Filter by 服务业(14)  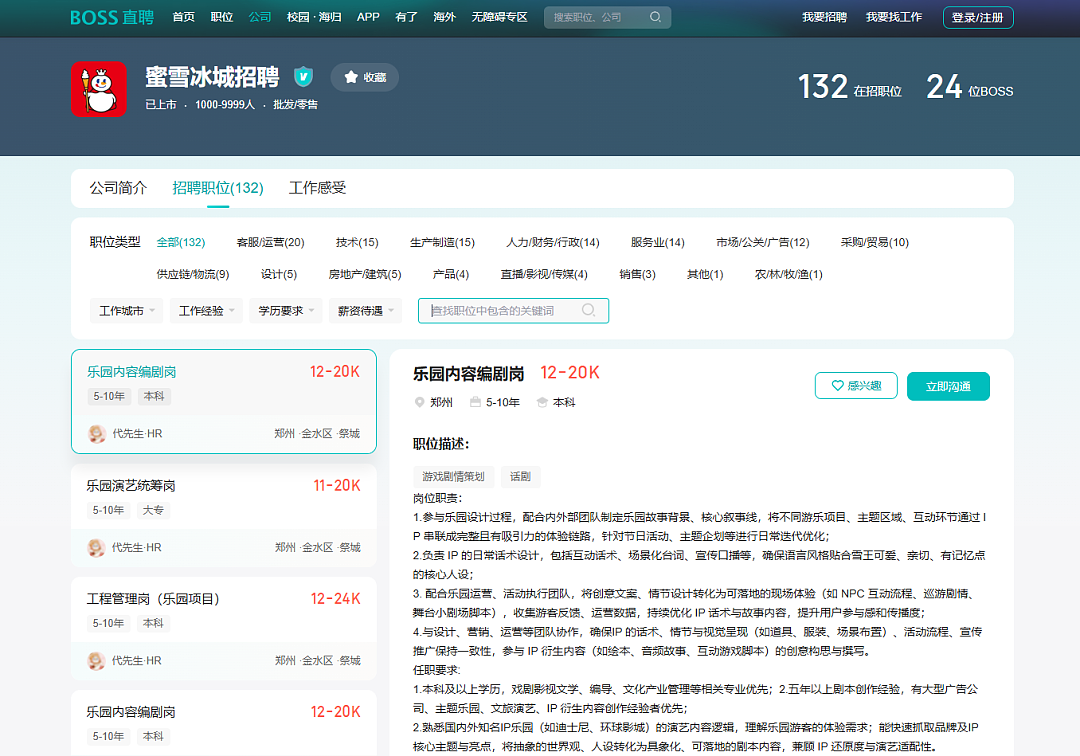(x=658, y=242)
